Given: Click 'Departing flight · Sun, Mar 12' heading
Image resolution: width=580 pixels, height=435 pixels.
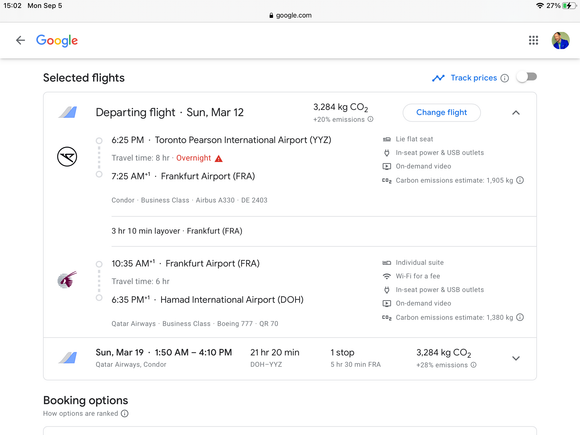Looking at the screenshot, I should point(169,112).
